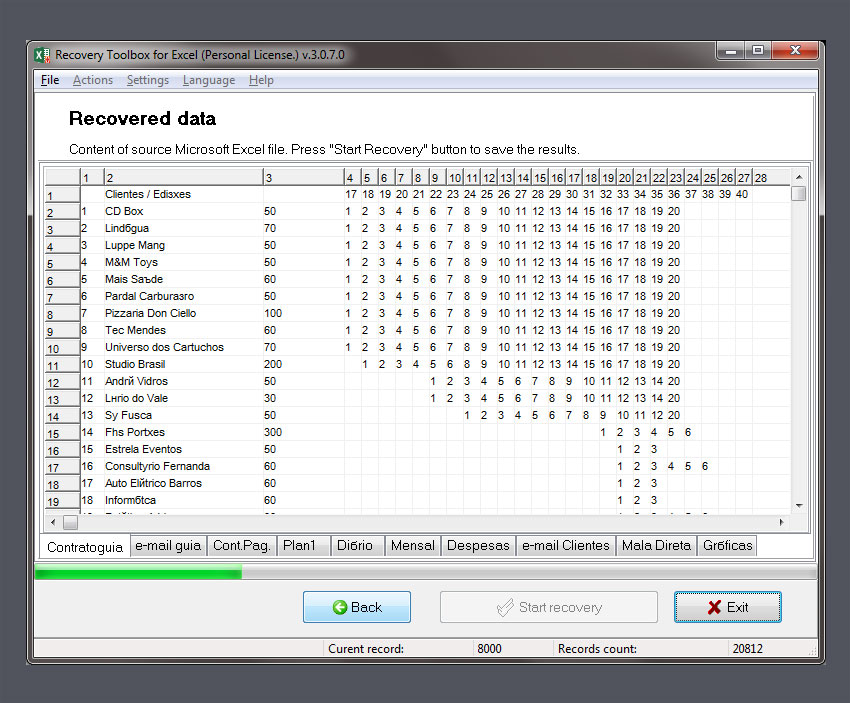Click the horizontal scrollbar right arrow
Screen dimensions: 850x703
[781, 523]
